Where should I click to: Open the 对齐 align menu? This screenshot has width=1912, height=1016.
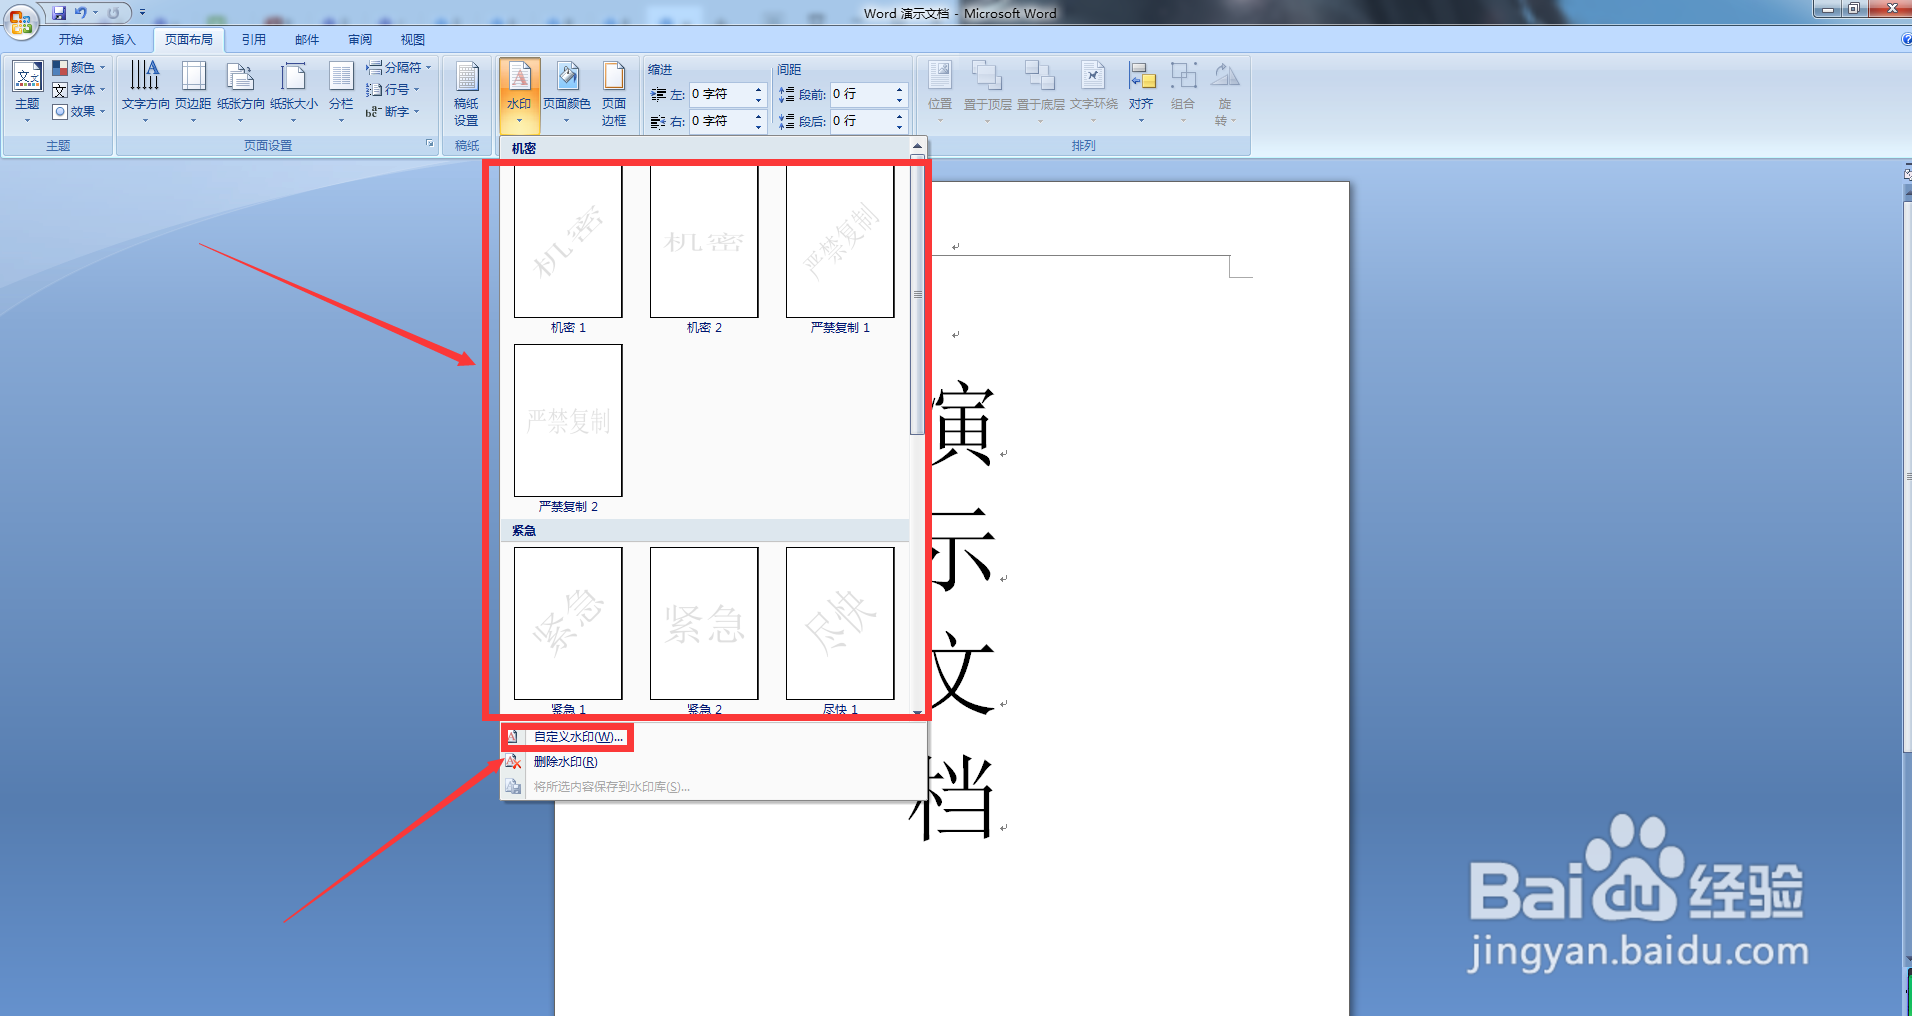[1141, 92]
